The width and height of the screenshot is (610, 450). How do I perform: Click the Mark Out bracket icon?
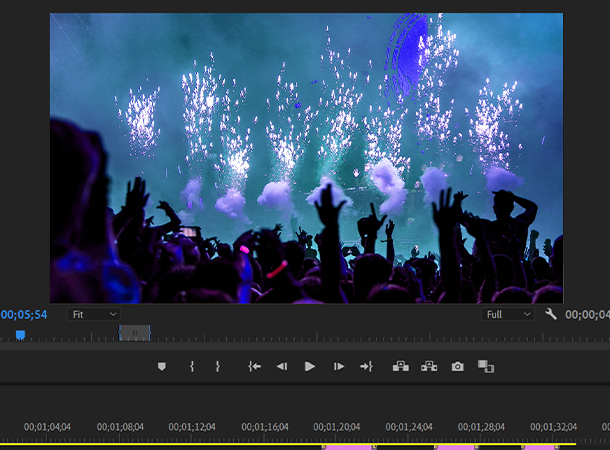(217, 367)
